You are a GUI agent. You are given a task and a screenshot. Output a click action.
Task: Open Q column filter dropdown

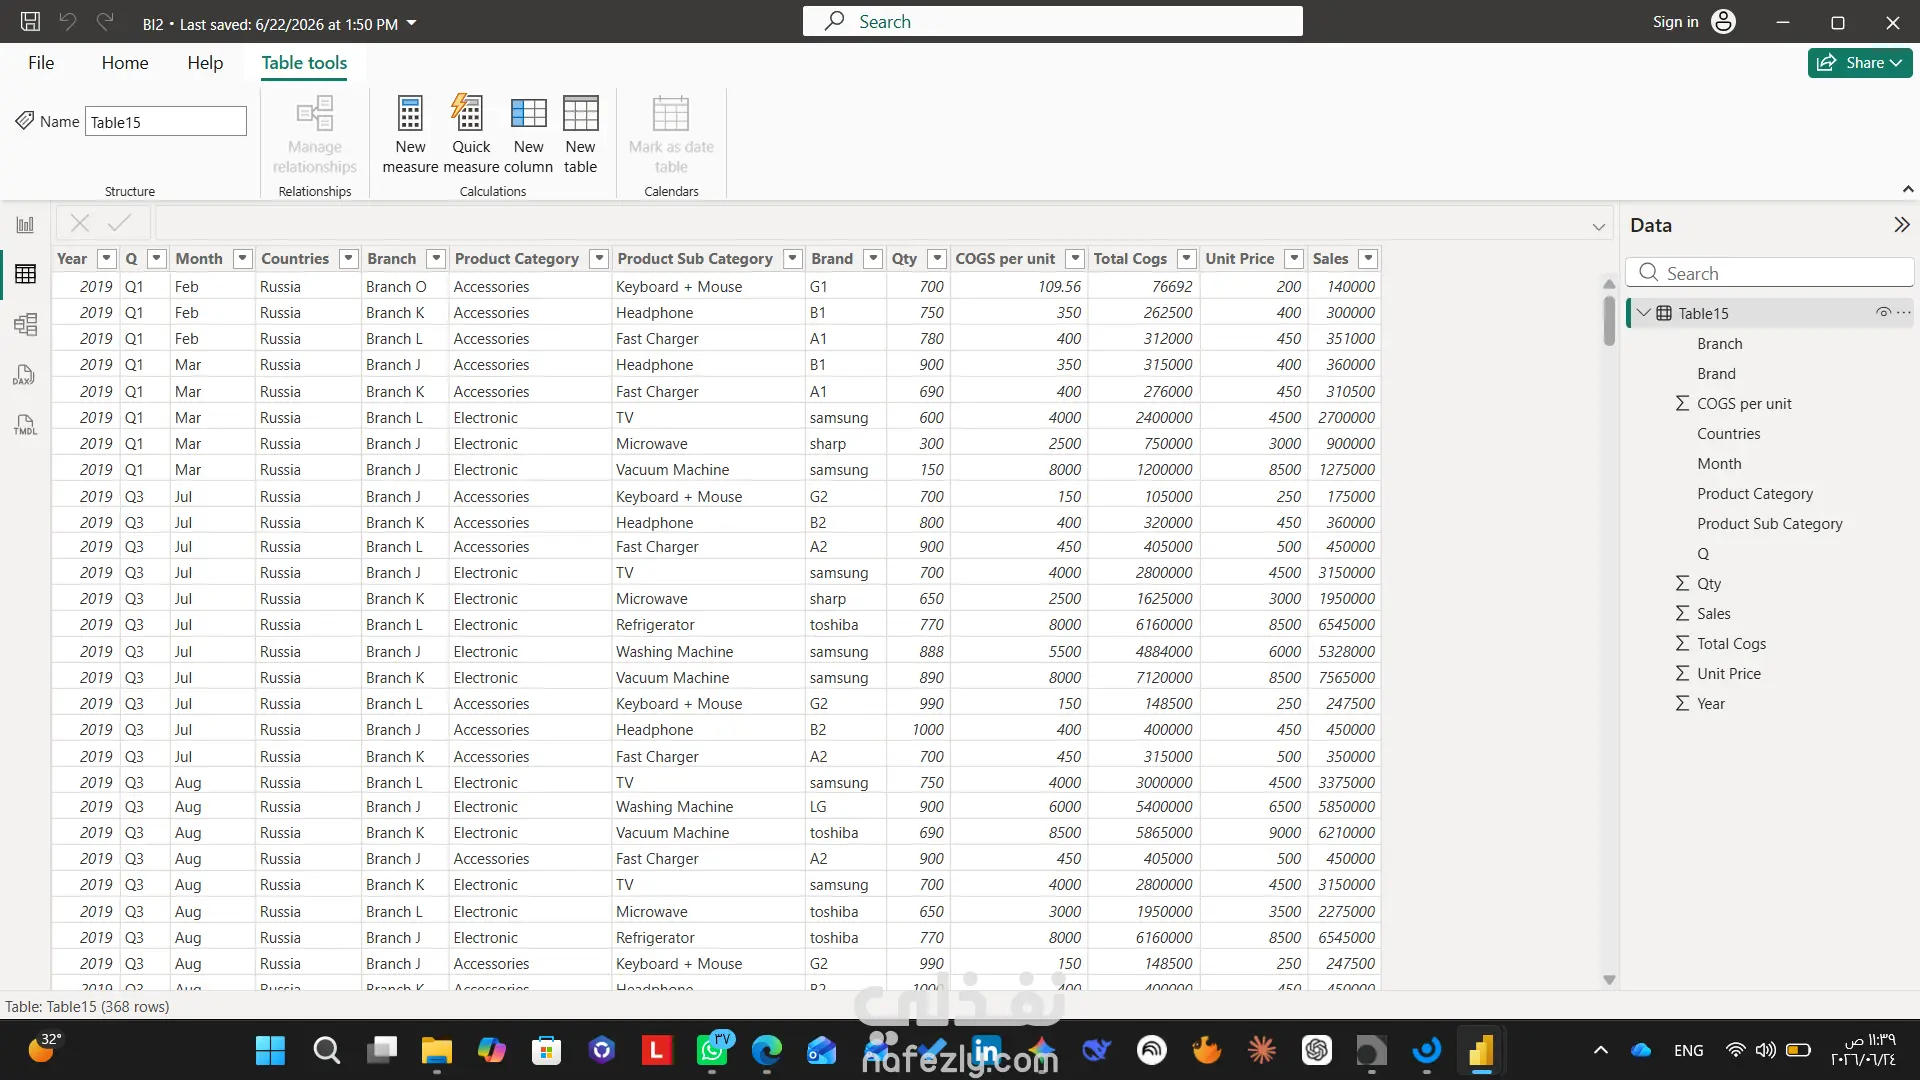click(x=156, y=259)
